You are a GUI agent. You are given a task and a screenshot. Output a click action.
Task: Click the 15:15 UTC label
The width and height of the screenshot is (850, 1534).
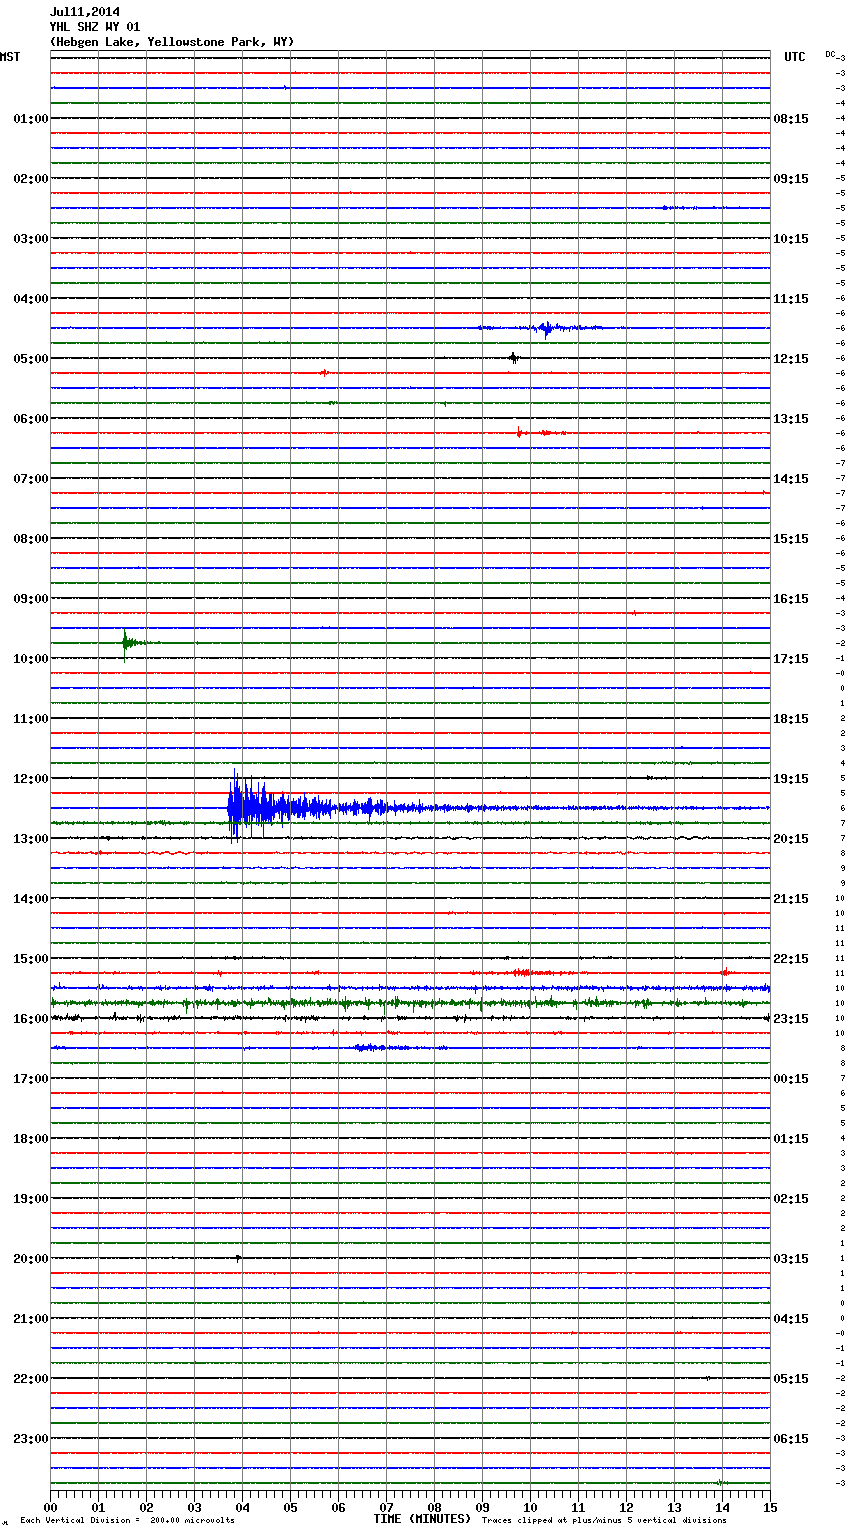pyautogui.click(x=791, y=539)
